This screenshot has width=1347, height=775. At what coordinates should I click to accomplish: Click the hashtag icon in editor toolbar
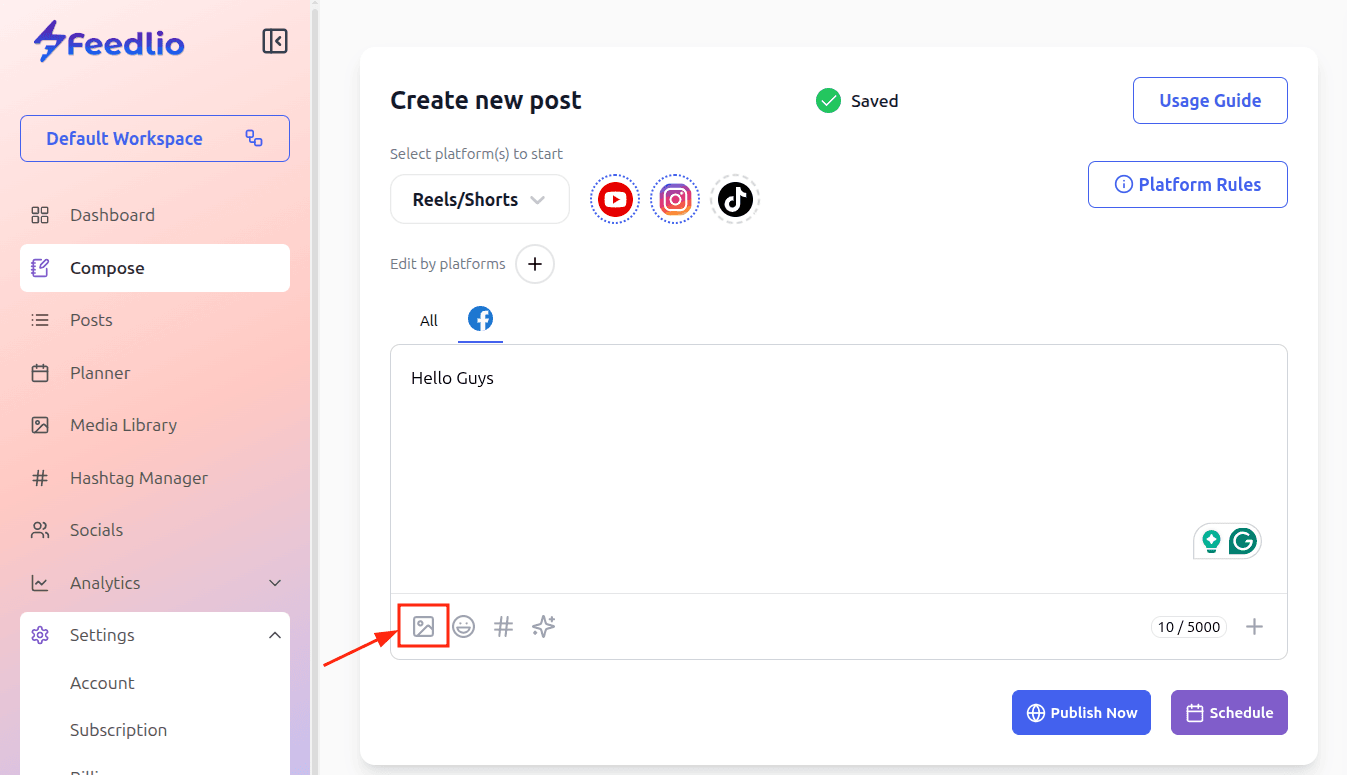pos(504,627)
